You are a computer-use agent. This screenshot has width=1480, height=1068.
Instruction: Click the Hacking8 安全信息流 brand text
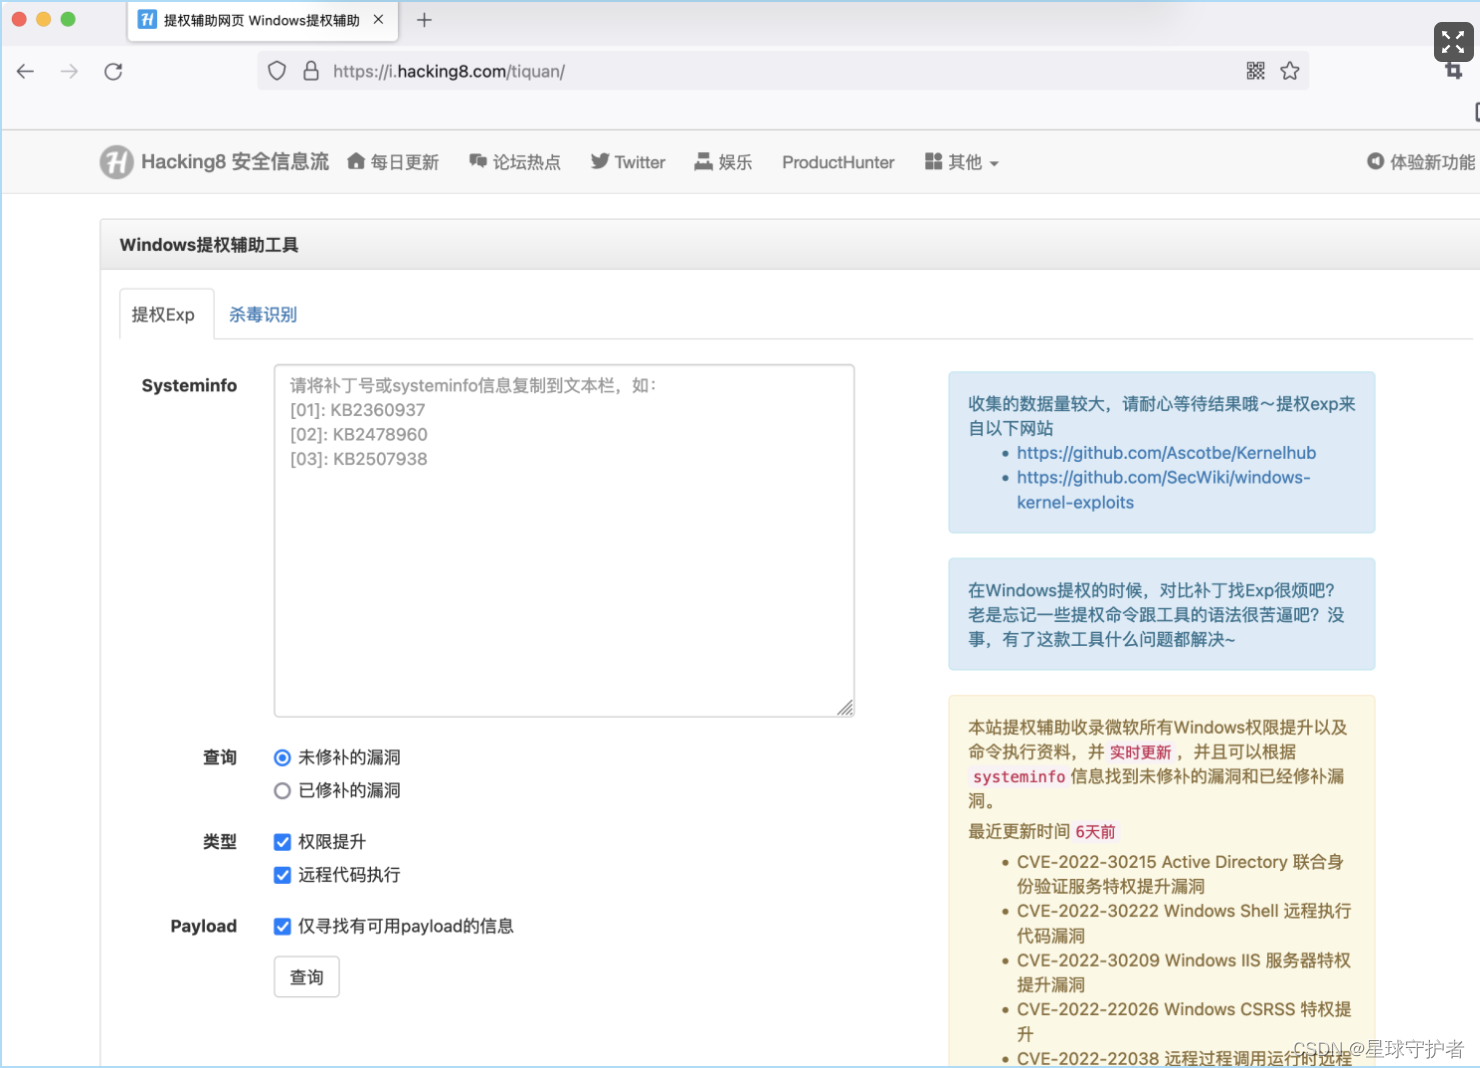click(235, 162)
